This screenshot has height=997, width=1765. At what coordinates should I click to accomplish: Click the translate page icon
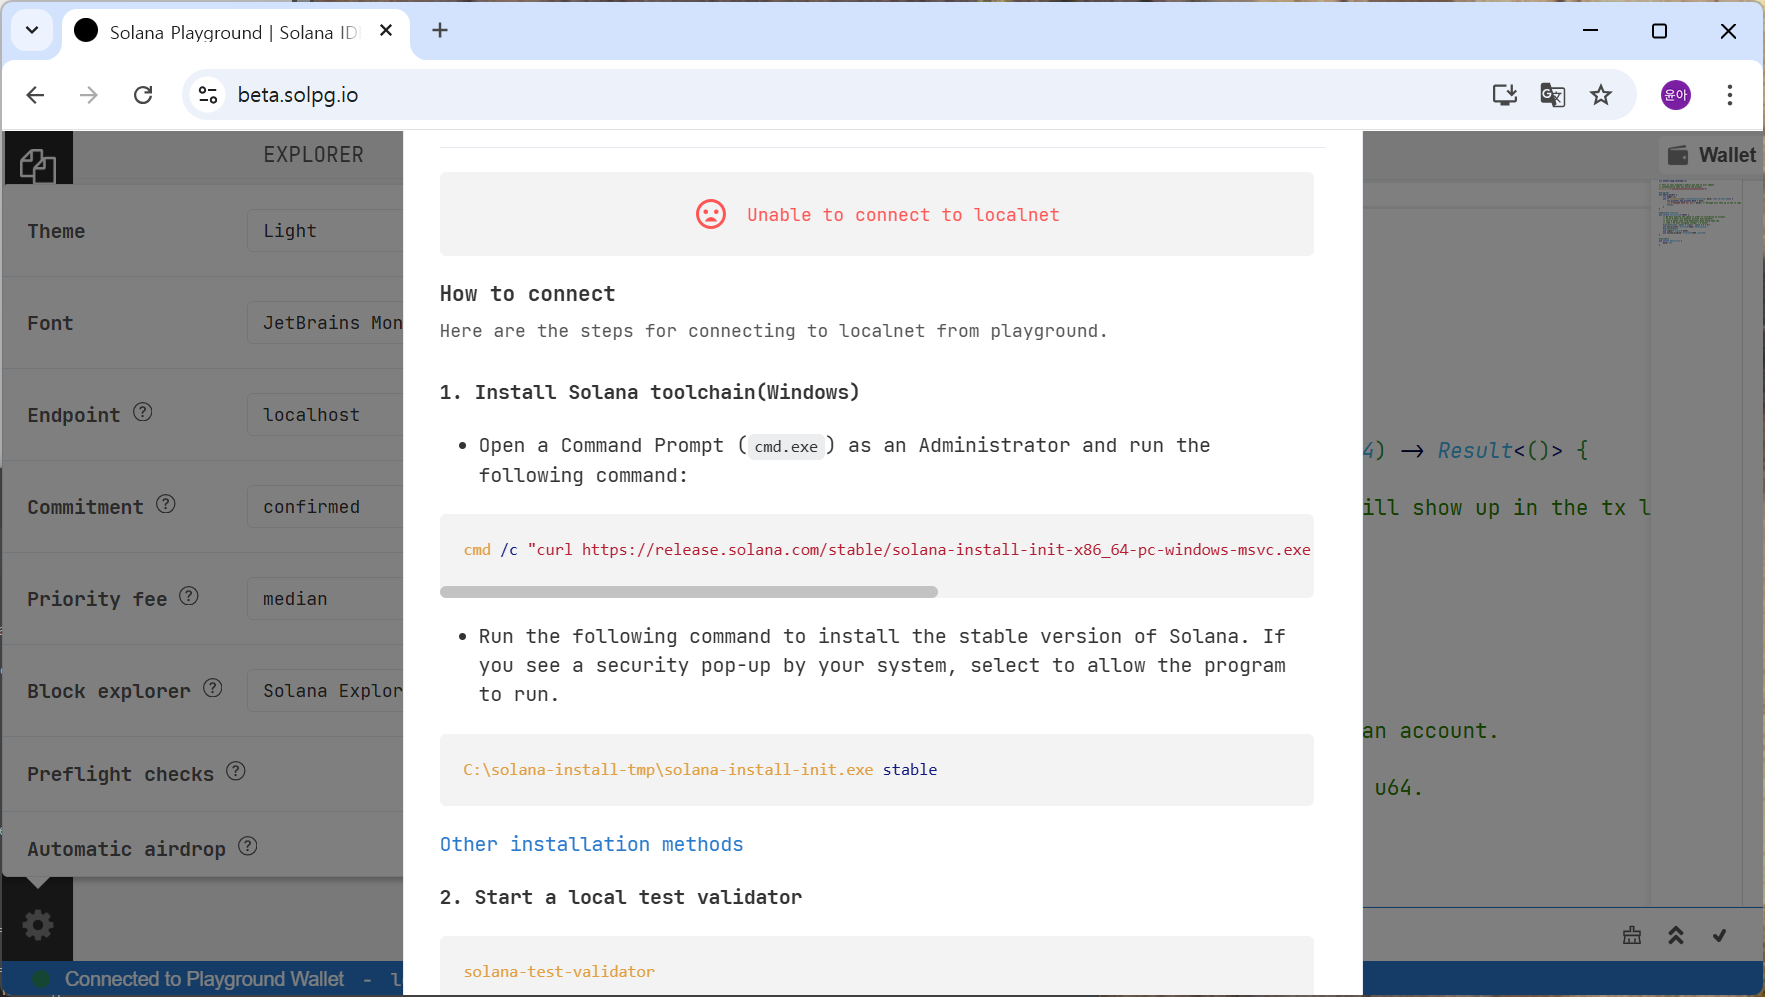click(1553, 95)
